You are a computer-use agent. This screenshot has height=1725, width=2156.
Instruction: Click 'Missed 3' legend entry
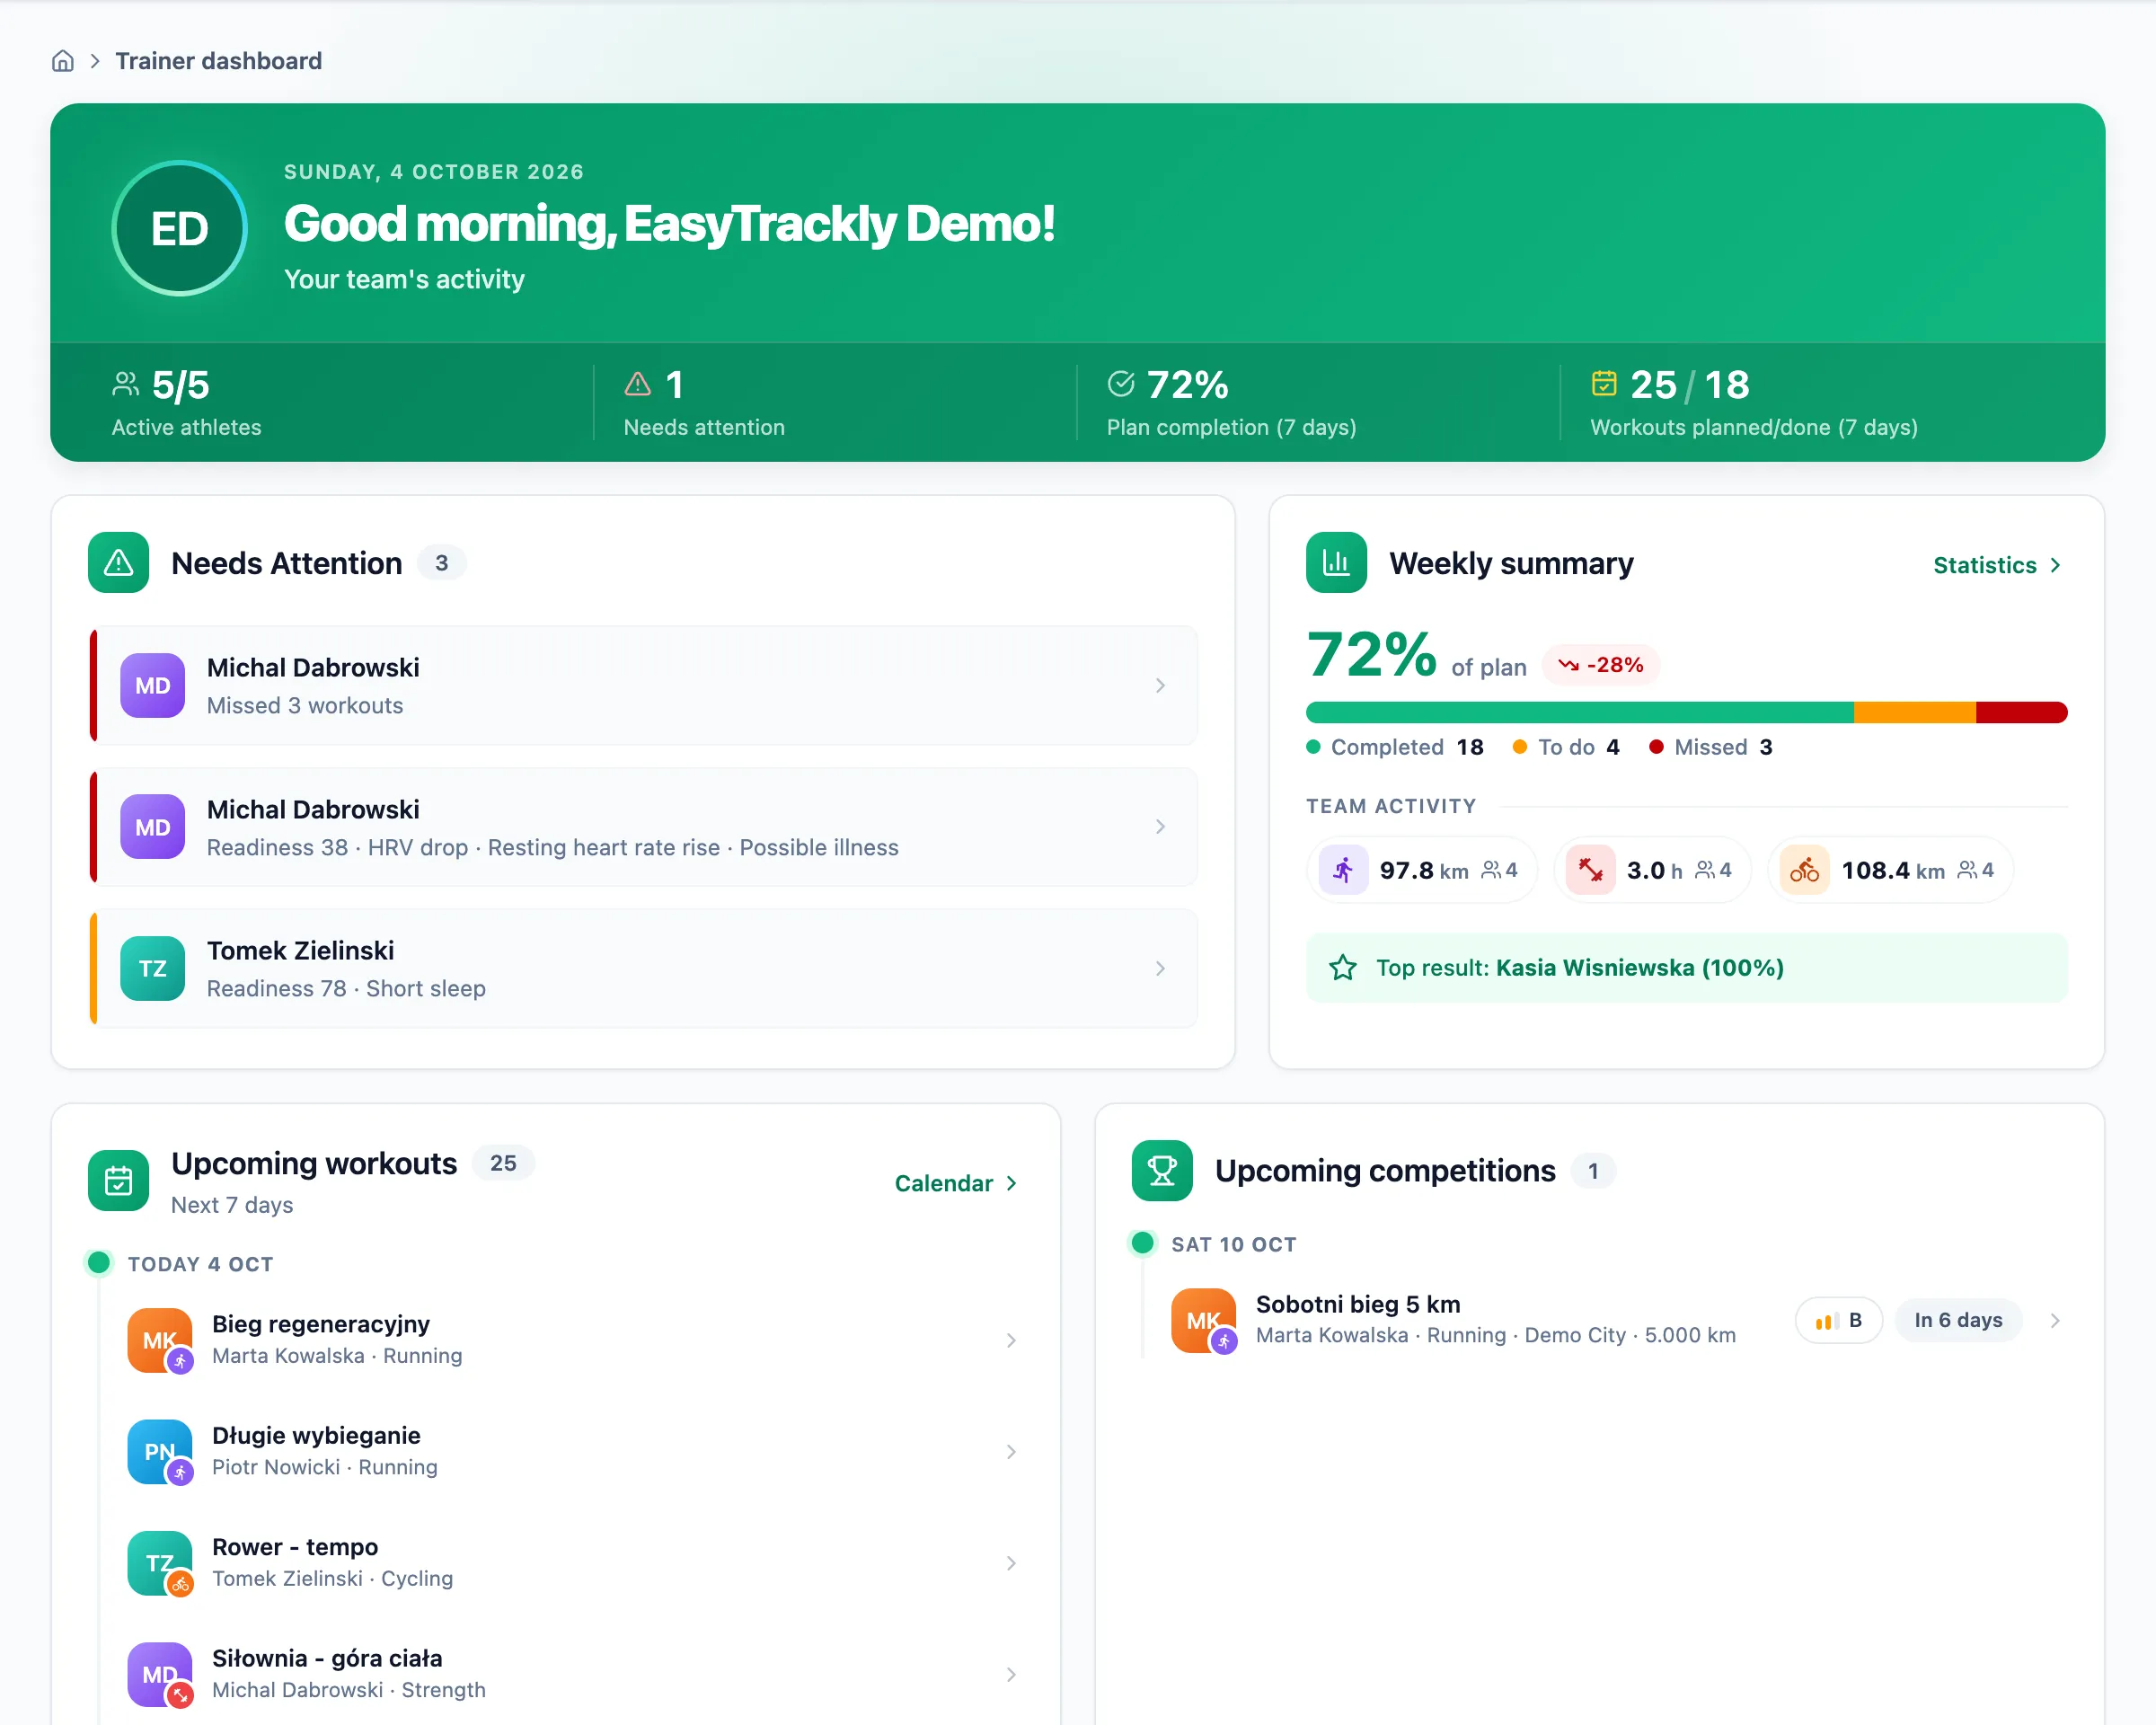click(x=1711, y=747)
